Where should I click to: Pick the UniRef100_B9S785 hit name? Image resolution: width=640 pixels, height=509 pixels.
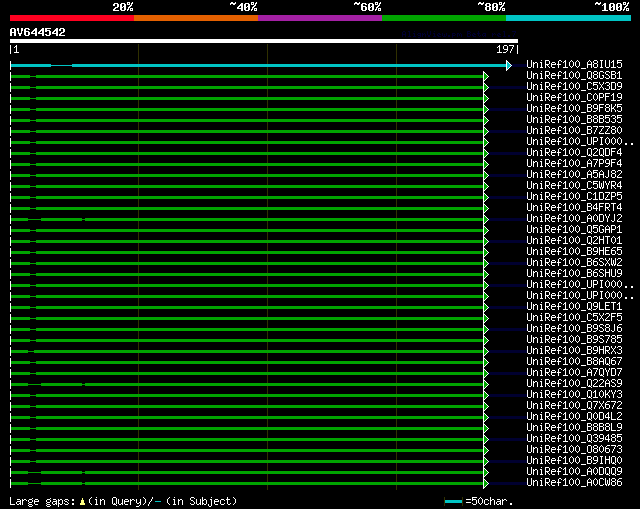point(574,340)
